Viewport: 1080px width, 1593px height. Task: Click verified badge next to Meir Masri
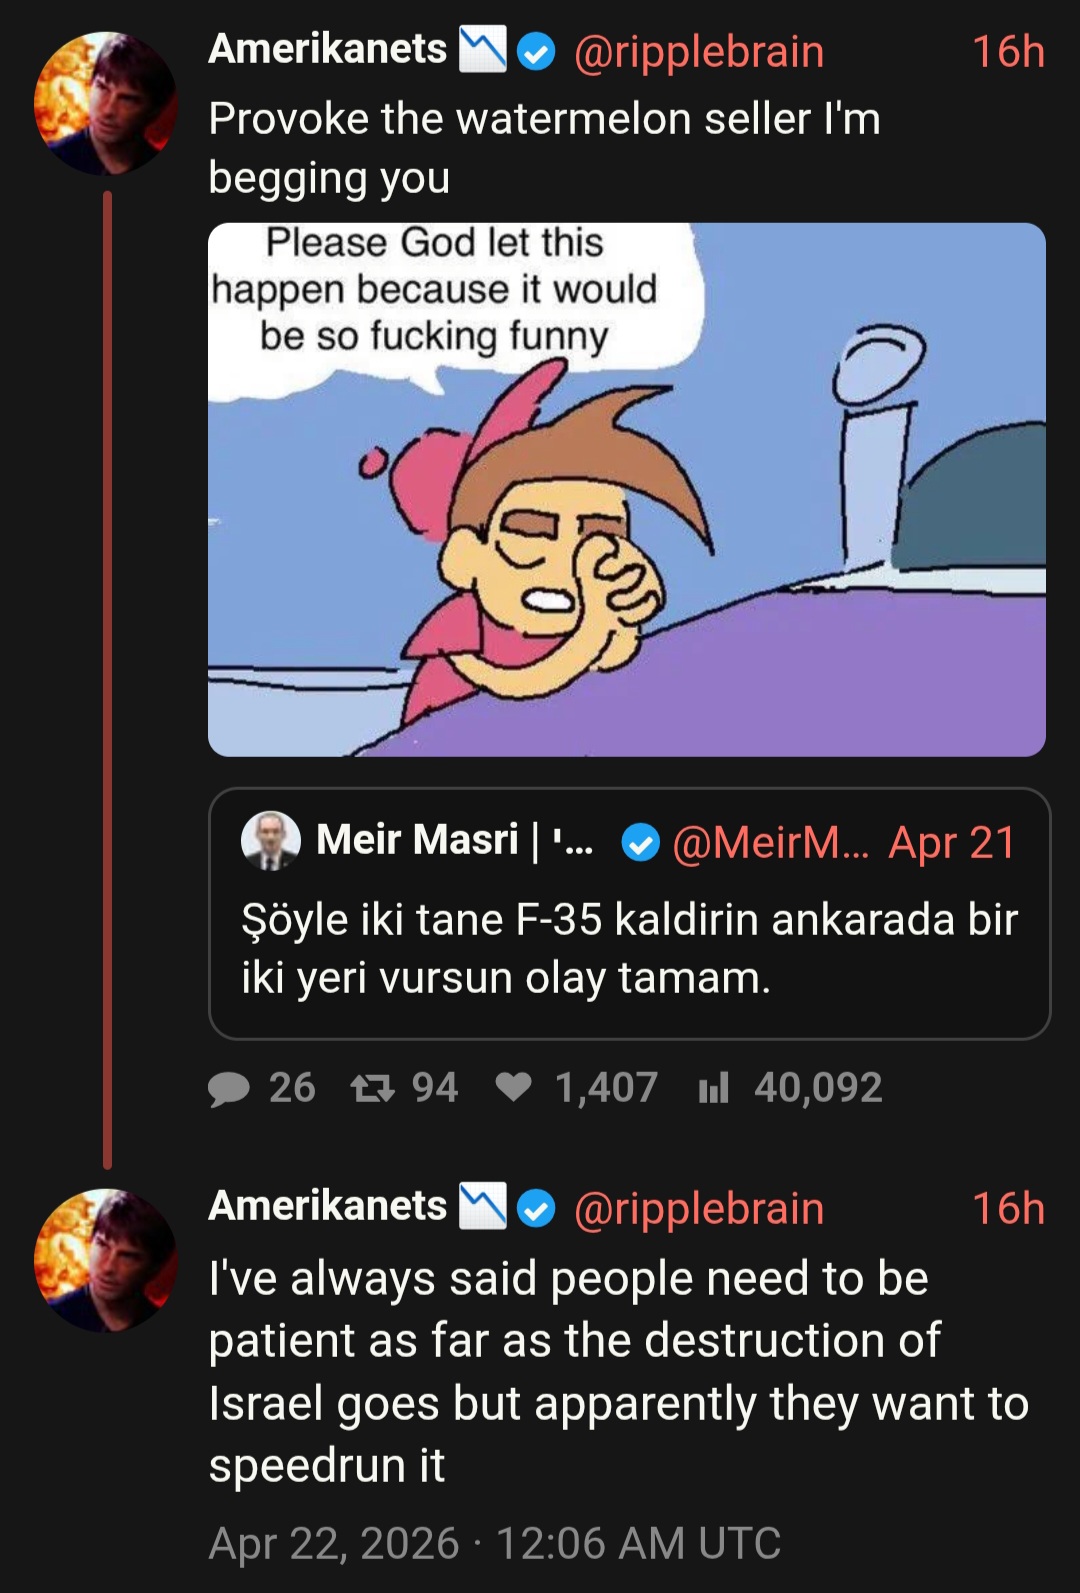pos(640,843)
